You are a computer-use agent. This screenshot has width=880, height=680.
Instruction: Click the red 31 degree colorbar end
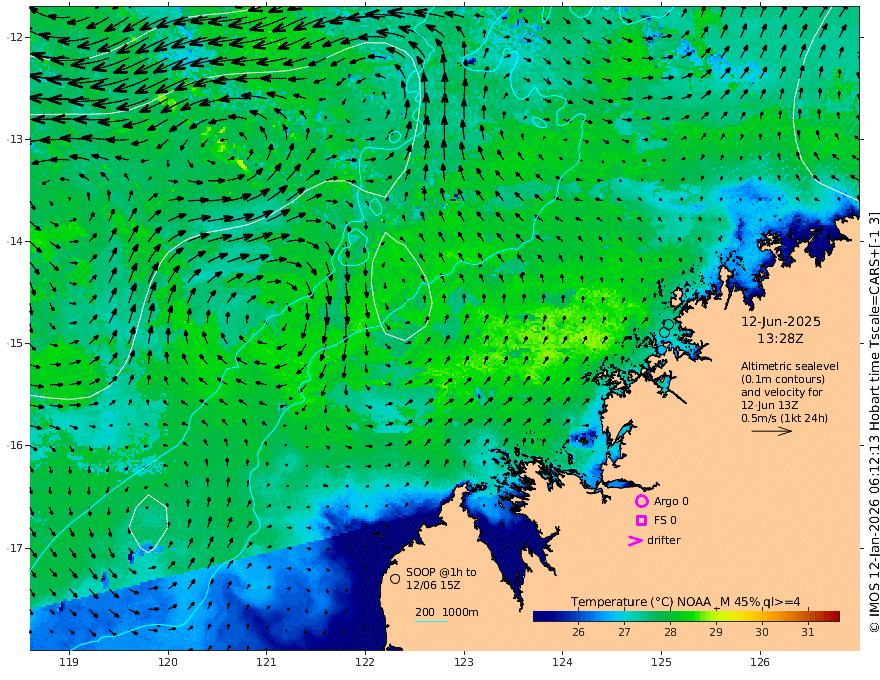click(x=831, y=616)
